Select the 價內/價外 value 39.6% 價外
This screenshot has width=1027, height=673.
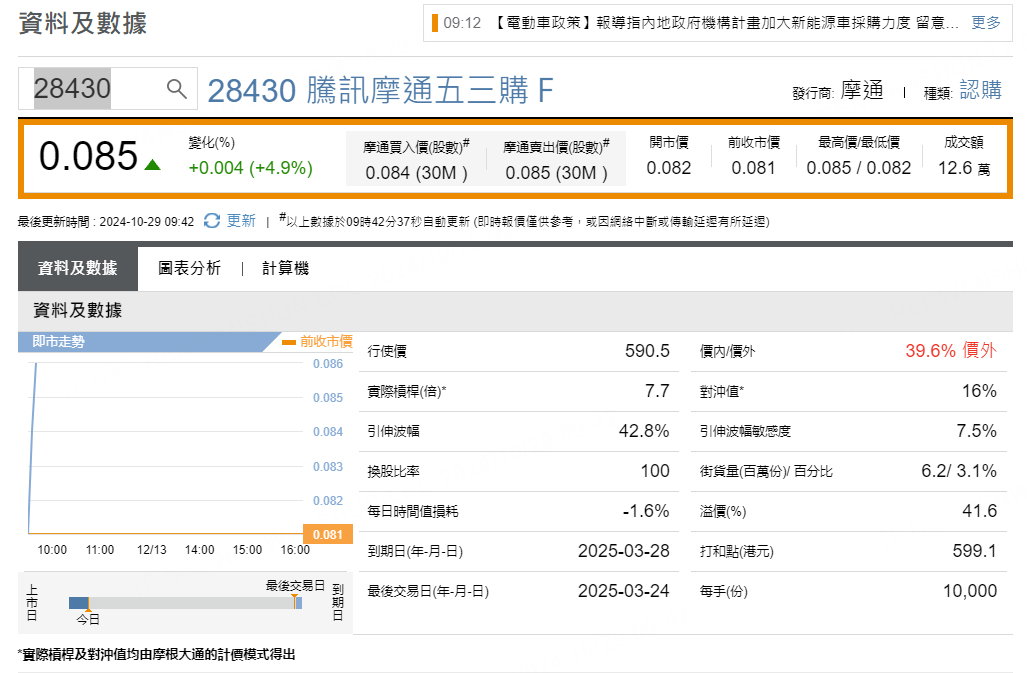[951, 350]
